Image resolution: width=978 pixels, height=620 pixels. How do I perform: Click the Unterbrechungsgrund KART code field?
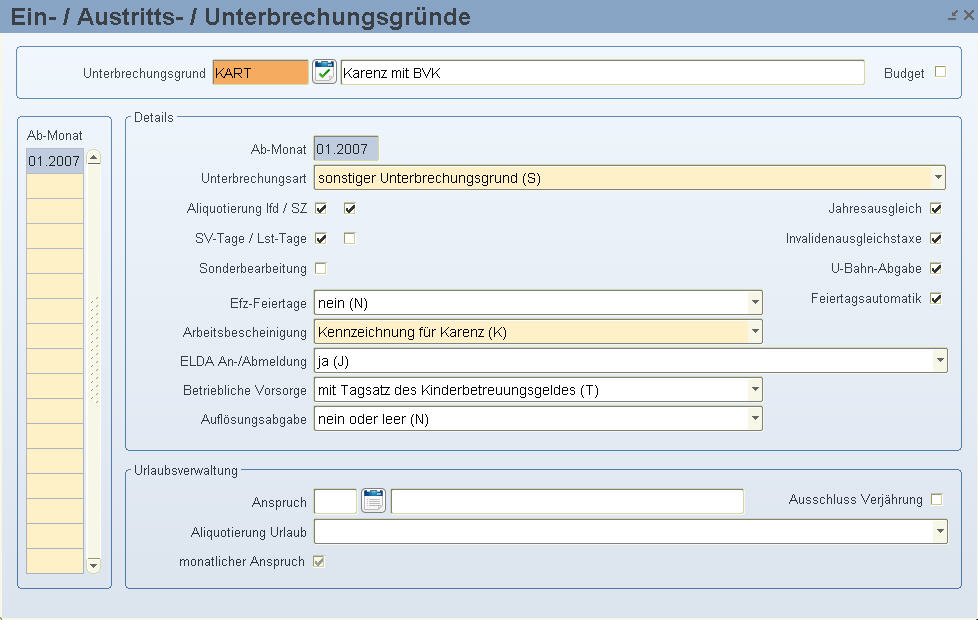tap(260, 73)
